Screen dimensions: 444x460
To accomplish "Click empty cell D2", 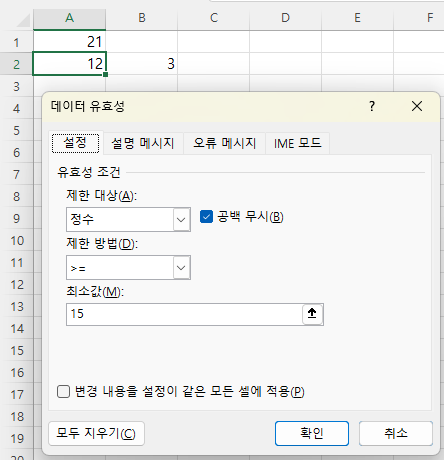I will pyautogui.click(x=285, y=63).
